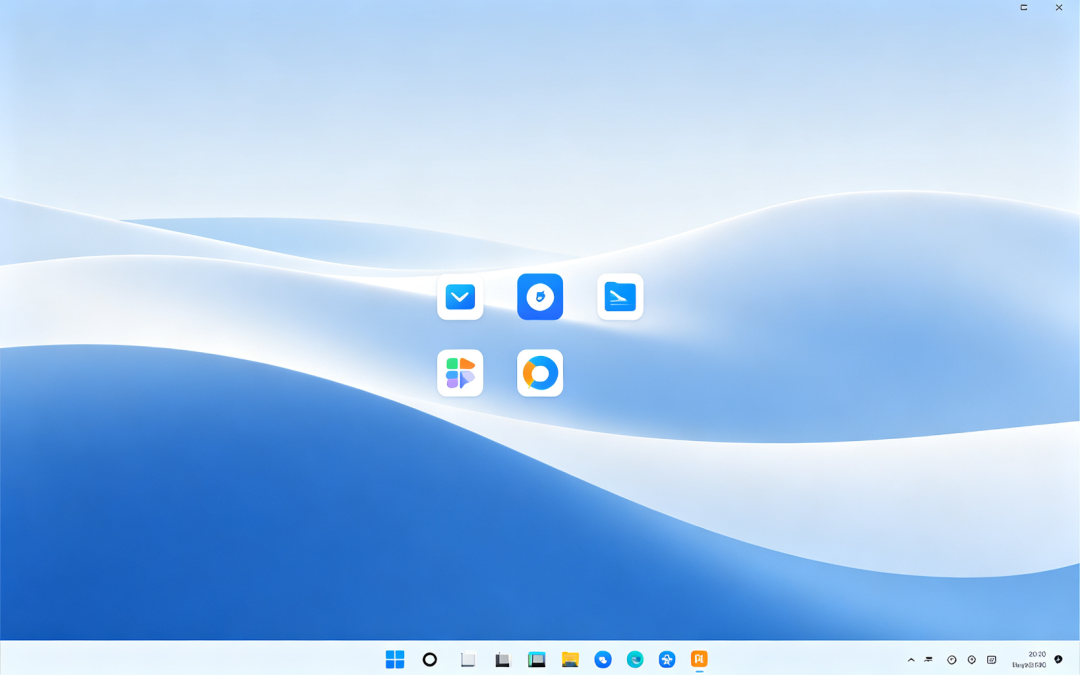Click the circular tray icon with centered dot
The height and width of the screenshot is (675, 1080).
972,660
